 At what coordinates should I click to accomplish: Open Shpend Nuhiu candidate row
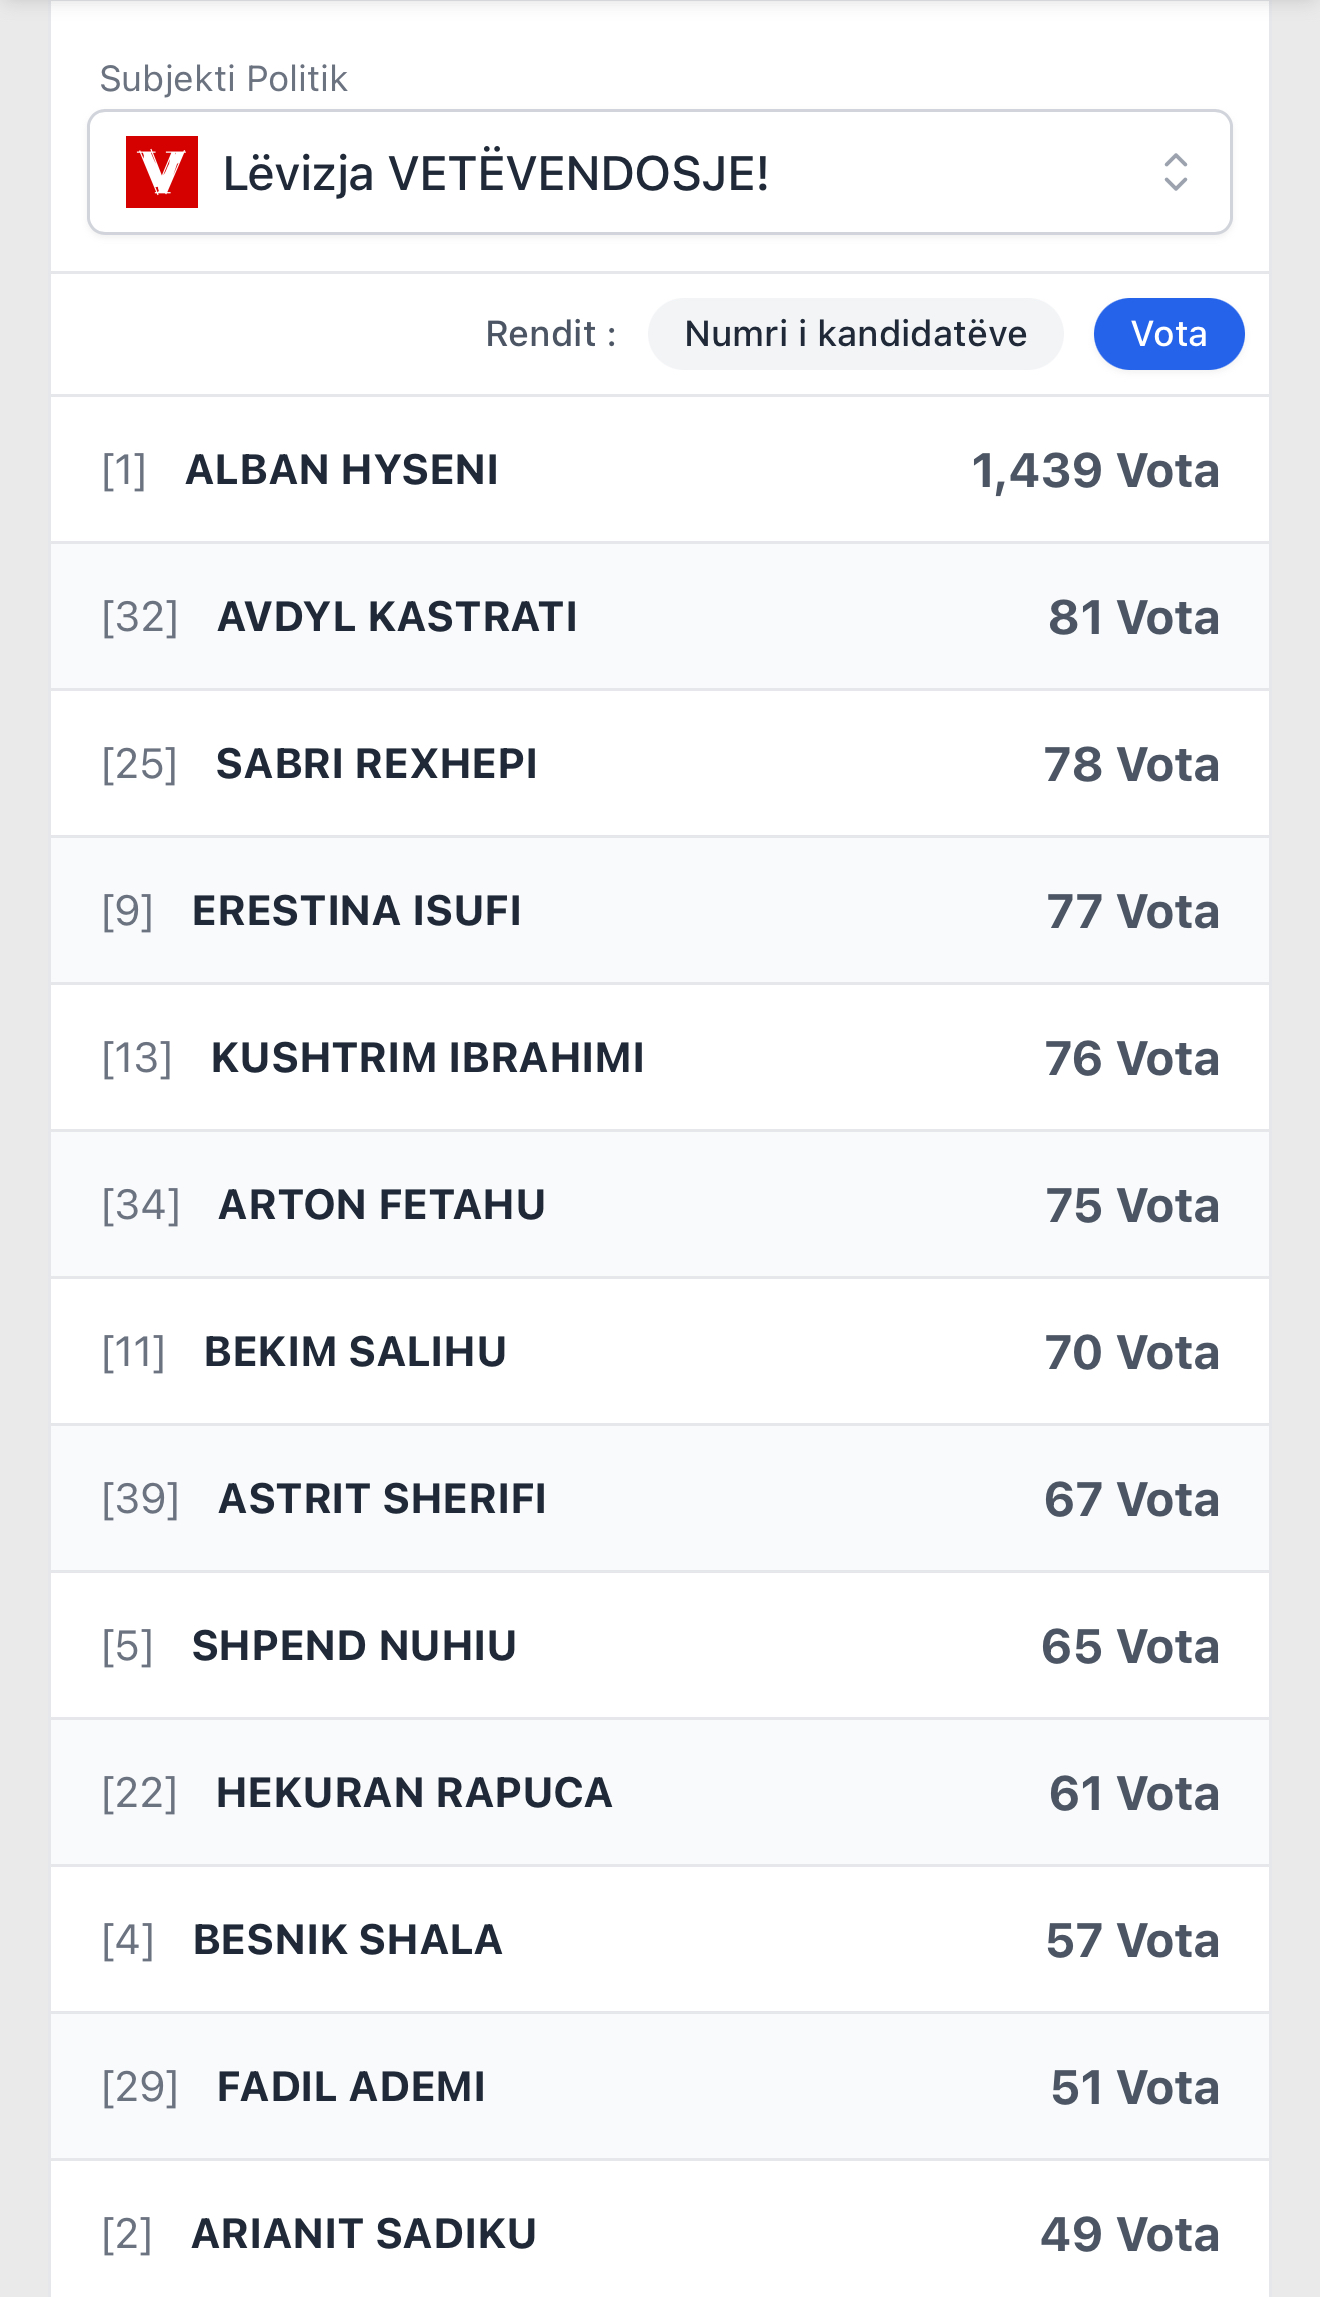point(660,1646)
